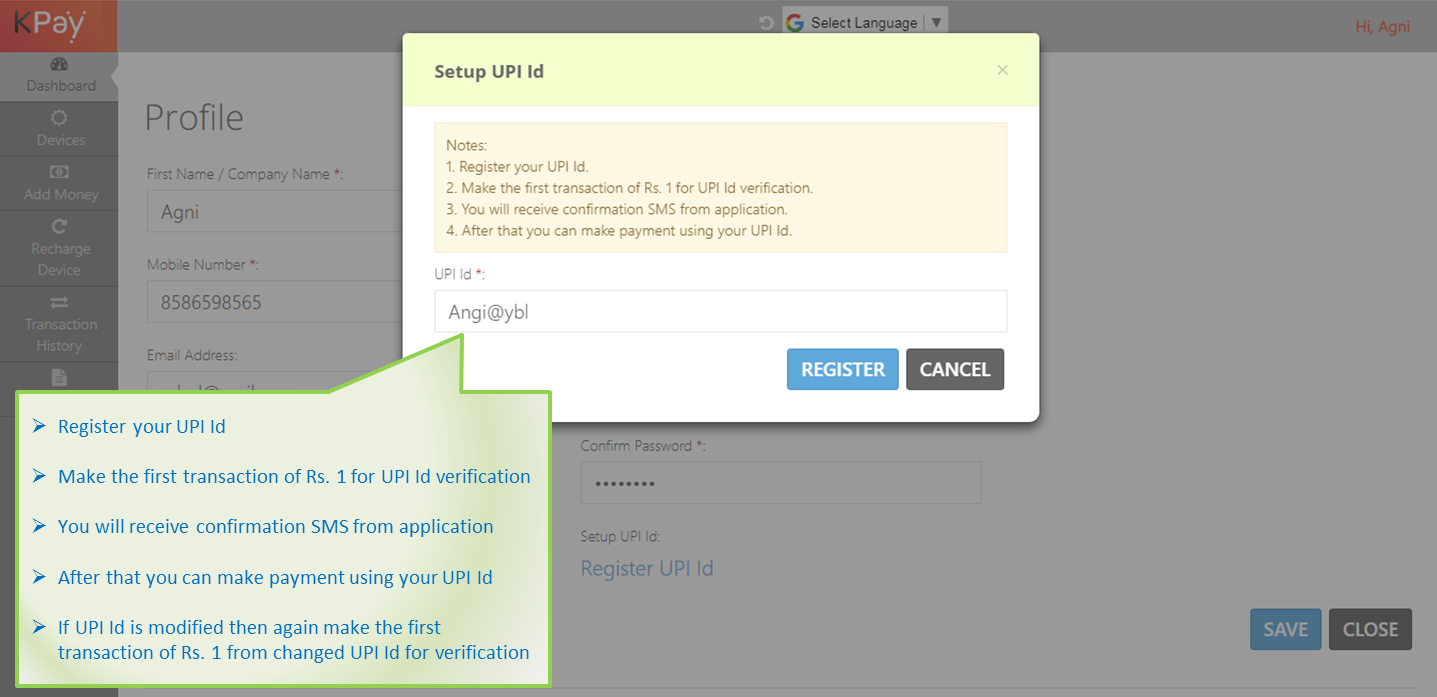
Task: Click the undo arrow beside Select Language
Action: [766, 23]
